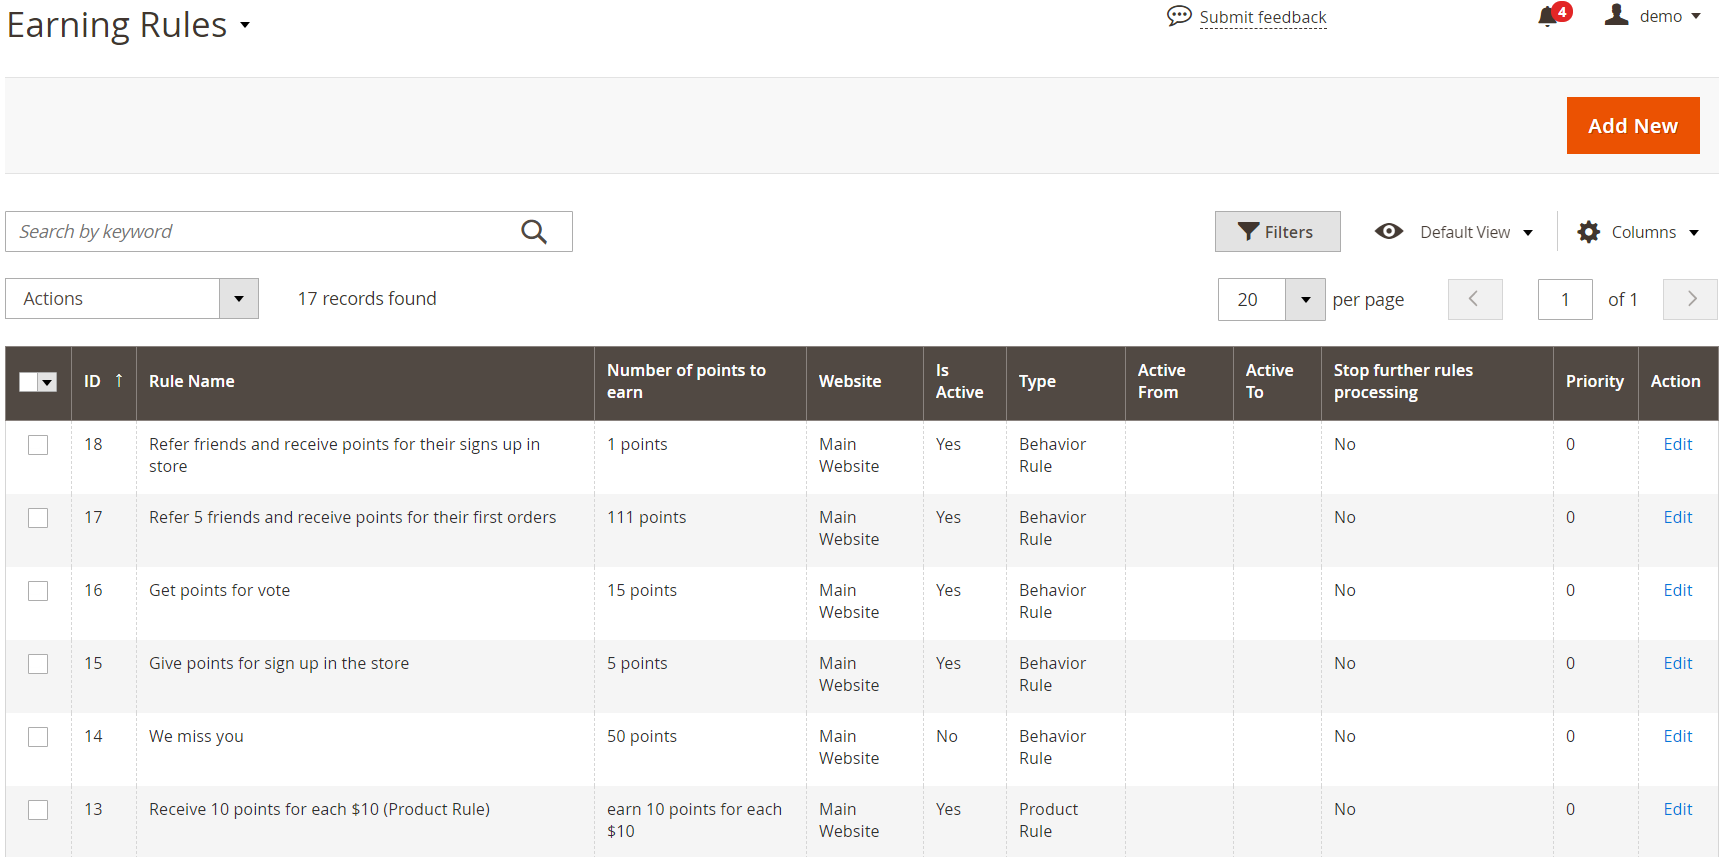The image size is (1721, 857).
Task: Sort by Number of points to earn header
Action: [700, 382]
